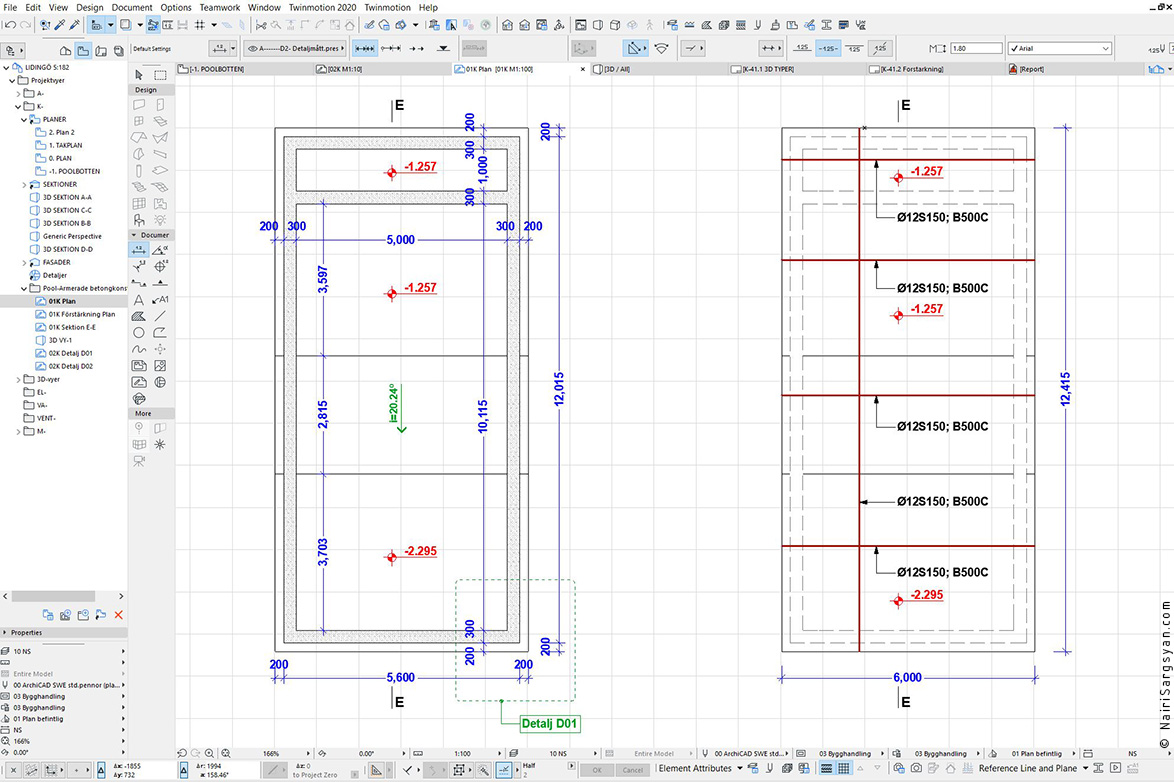Image resolution: width=1174 pixels, height=782 pixels.
Task: Toggle cumulative dimension construction method
Action: 391,49
